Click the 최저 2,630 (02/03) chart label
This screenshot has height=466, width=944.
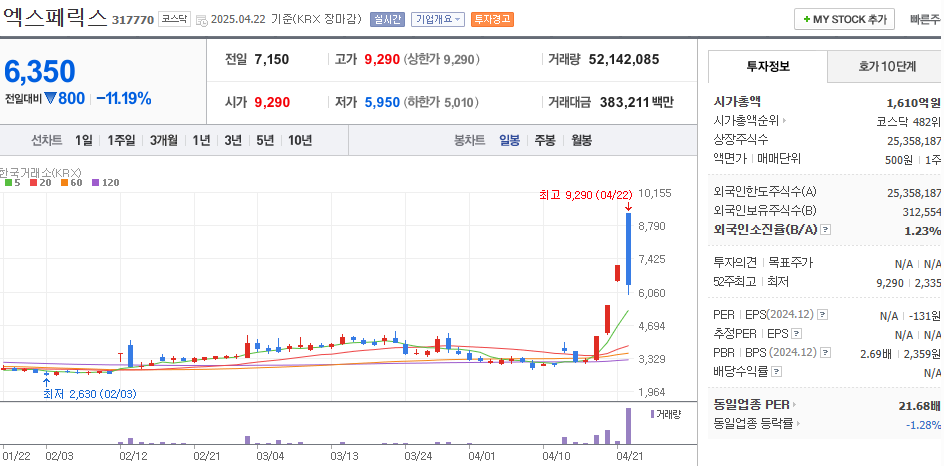coord(90,394)
